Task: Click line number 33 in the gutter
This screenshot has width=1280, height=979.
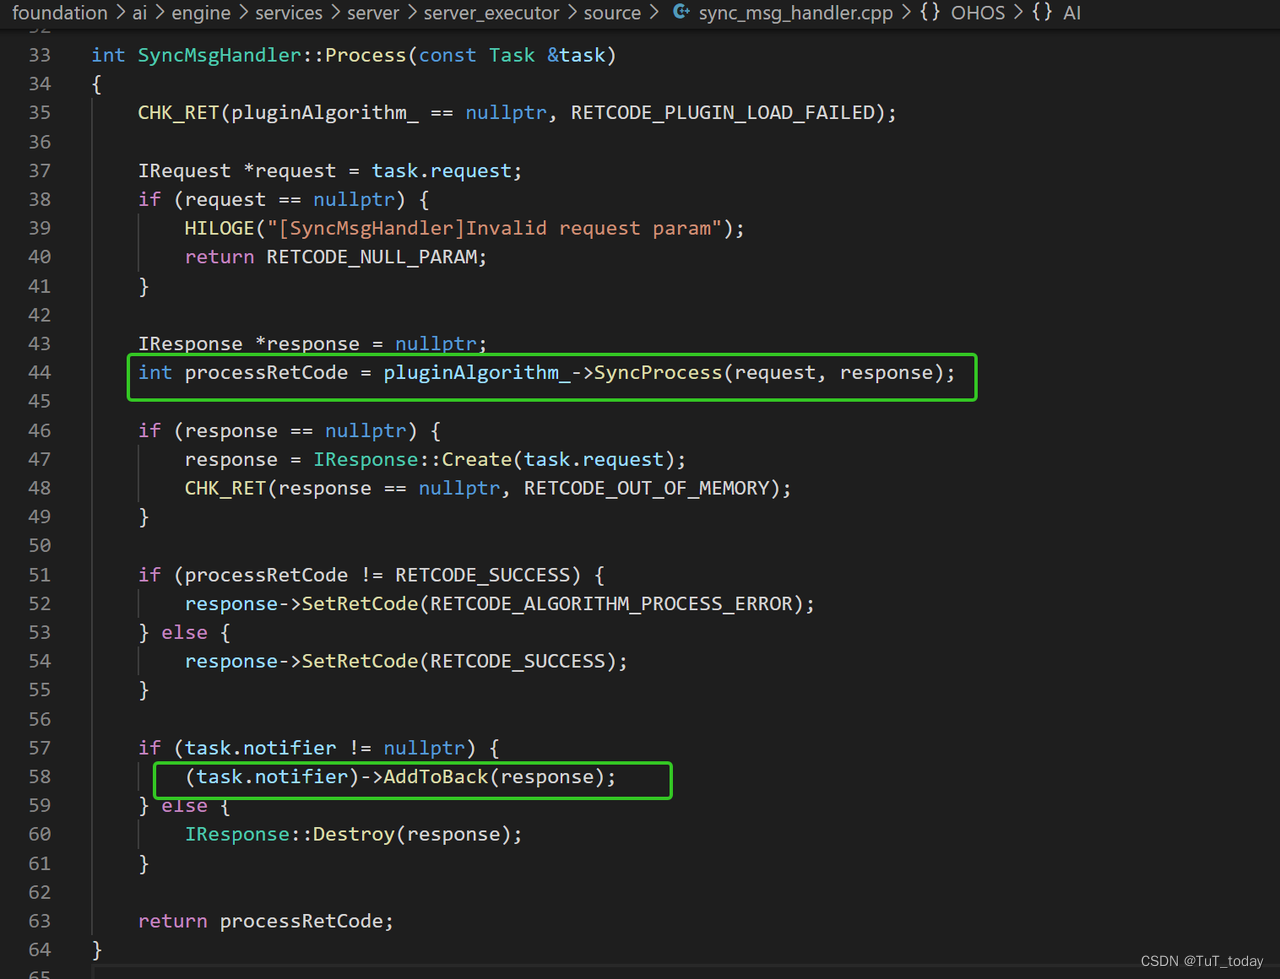Action: click(40, 55)
